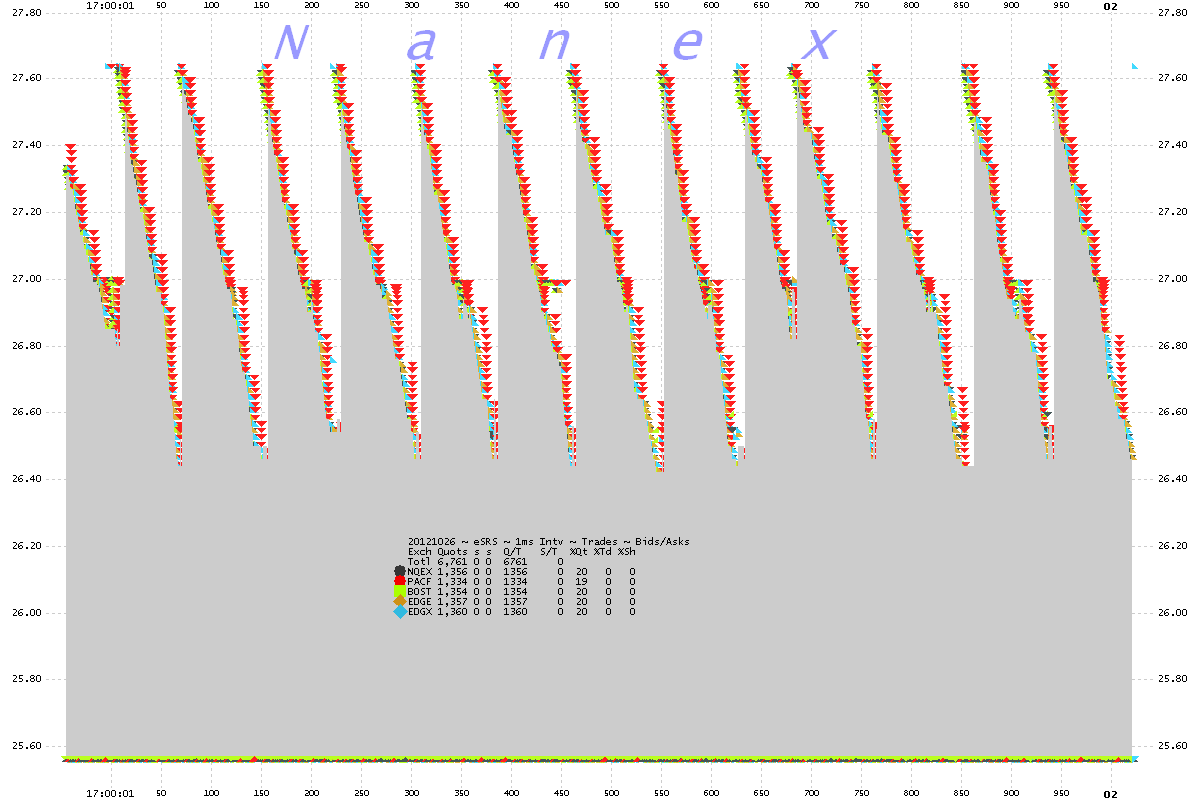Click the 500 tick on top time axis

click(x=611, y=6)
